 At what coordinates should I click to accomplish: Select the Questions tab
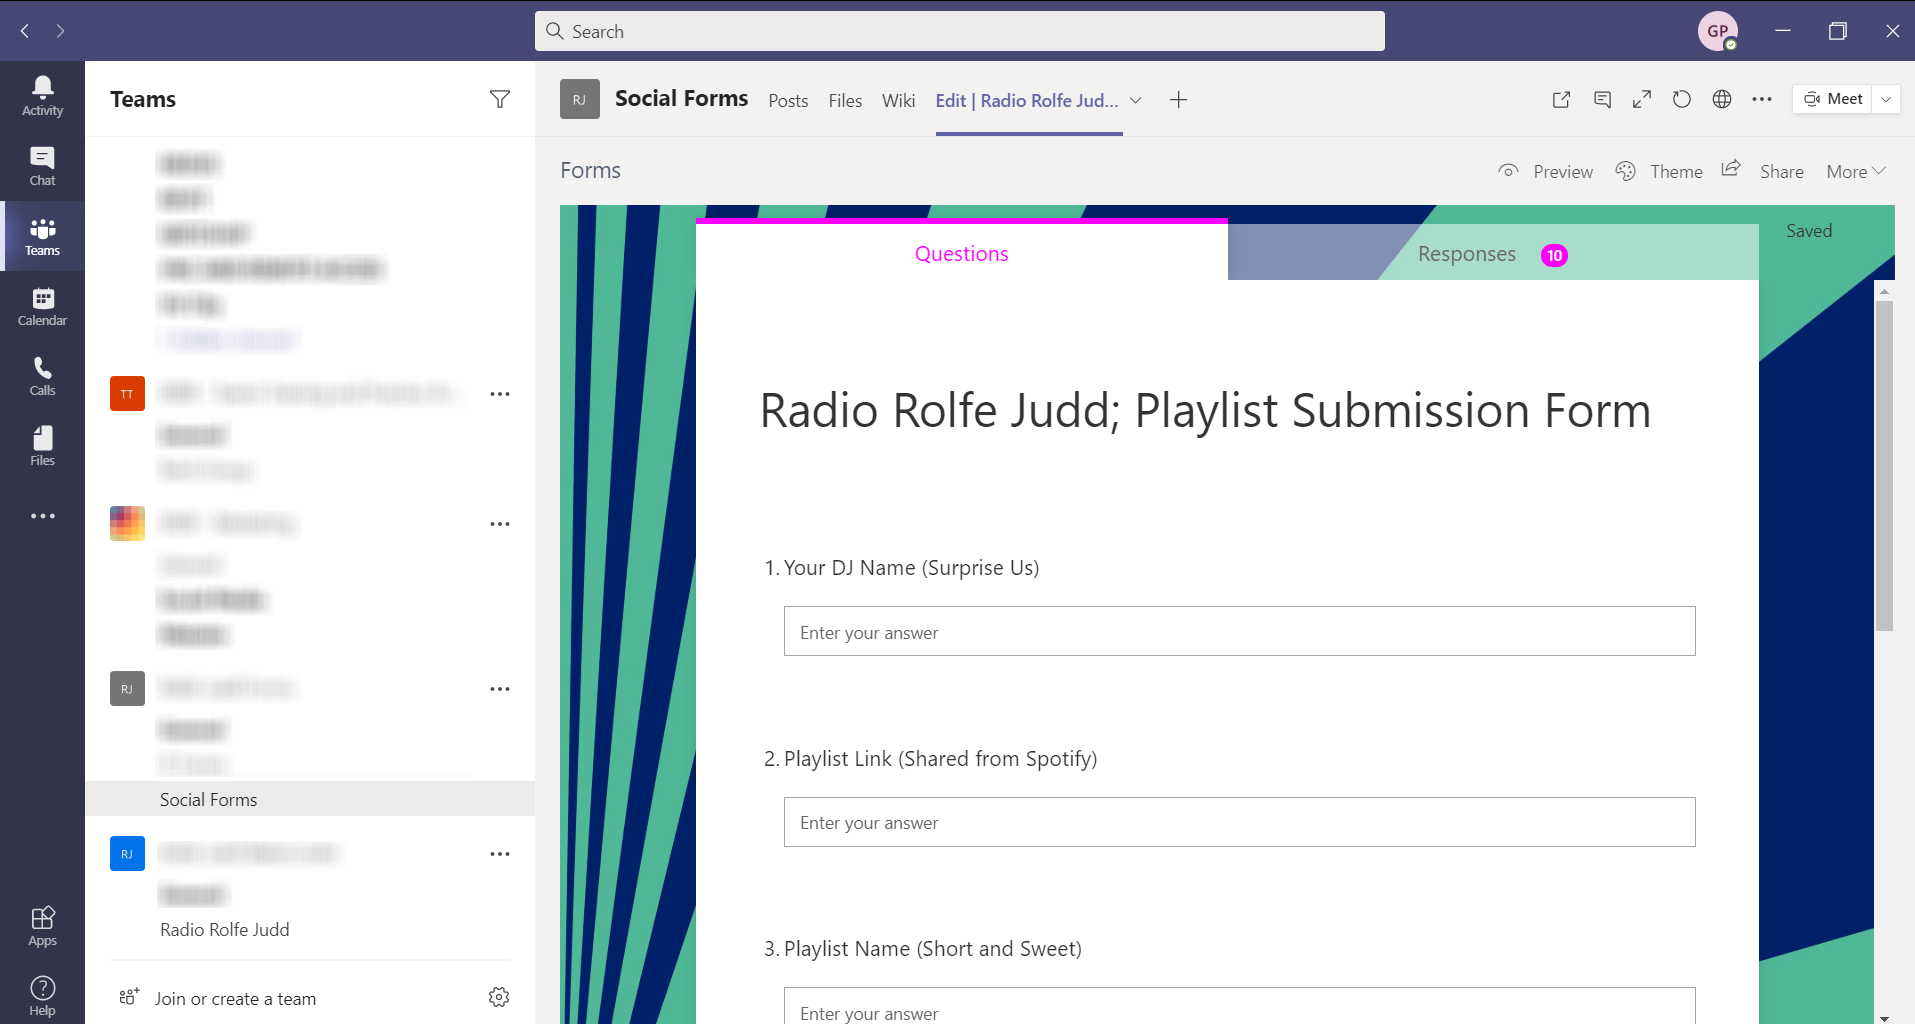[961, 254]
